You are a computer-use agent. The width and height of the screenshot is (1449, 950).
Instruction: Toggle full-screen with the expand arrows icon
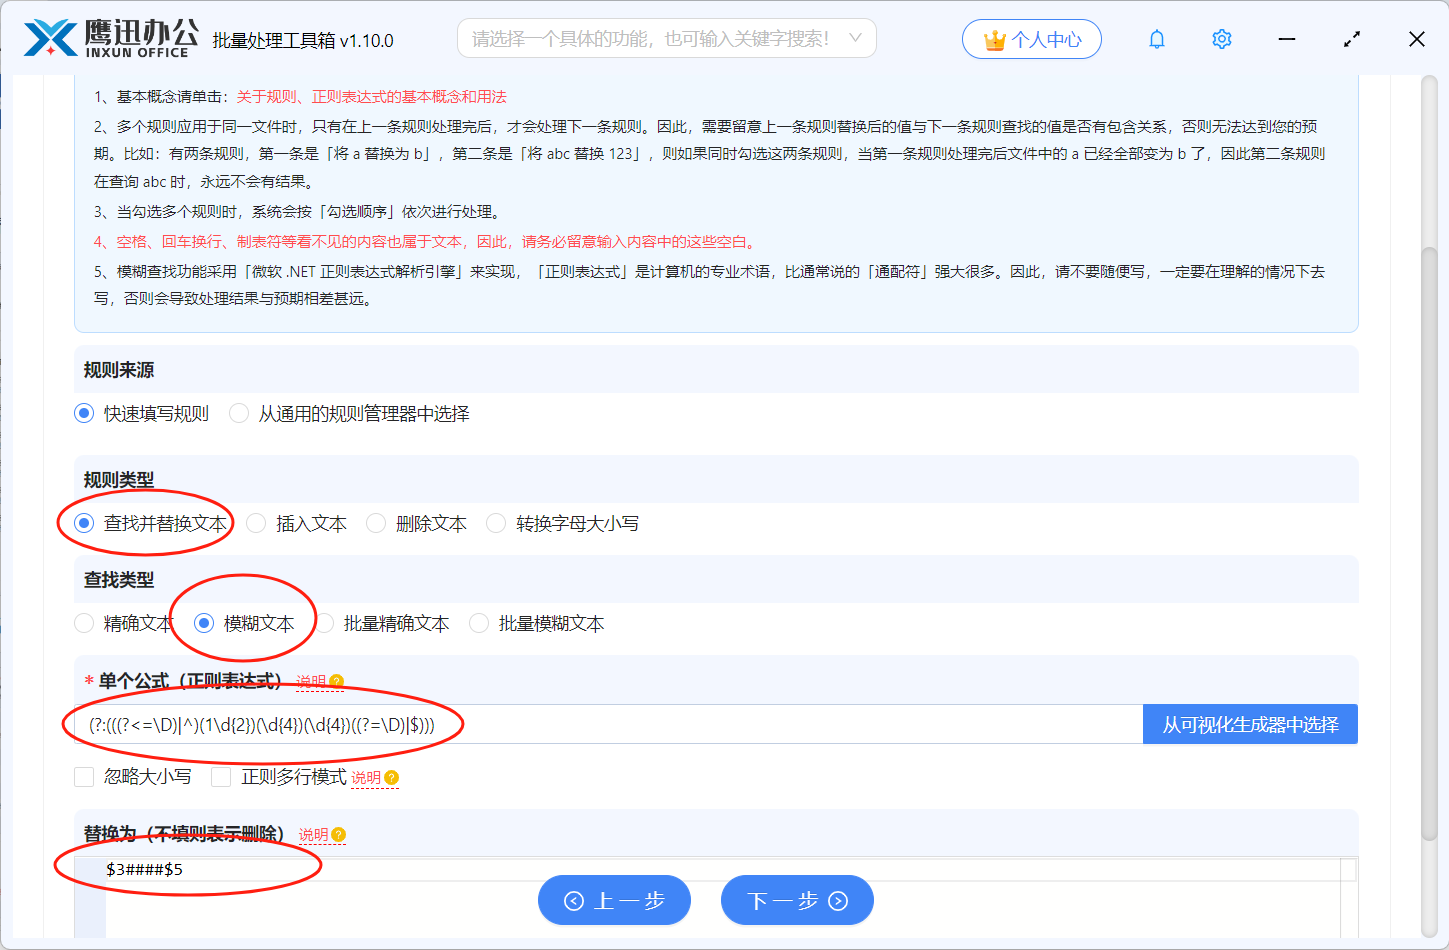point(1352,39)
